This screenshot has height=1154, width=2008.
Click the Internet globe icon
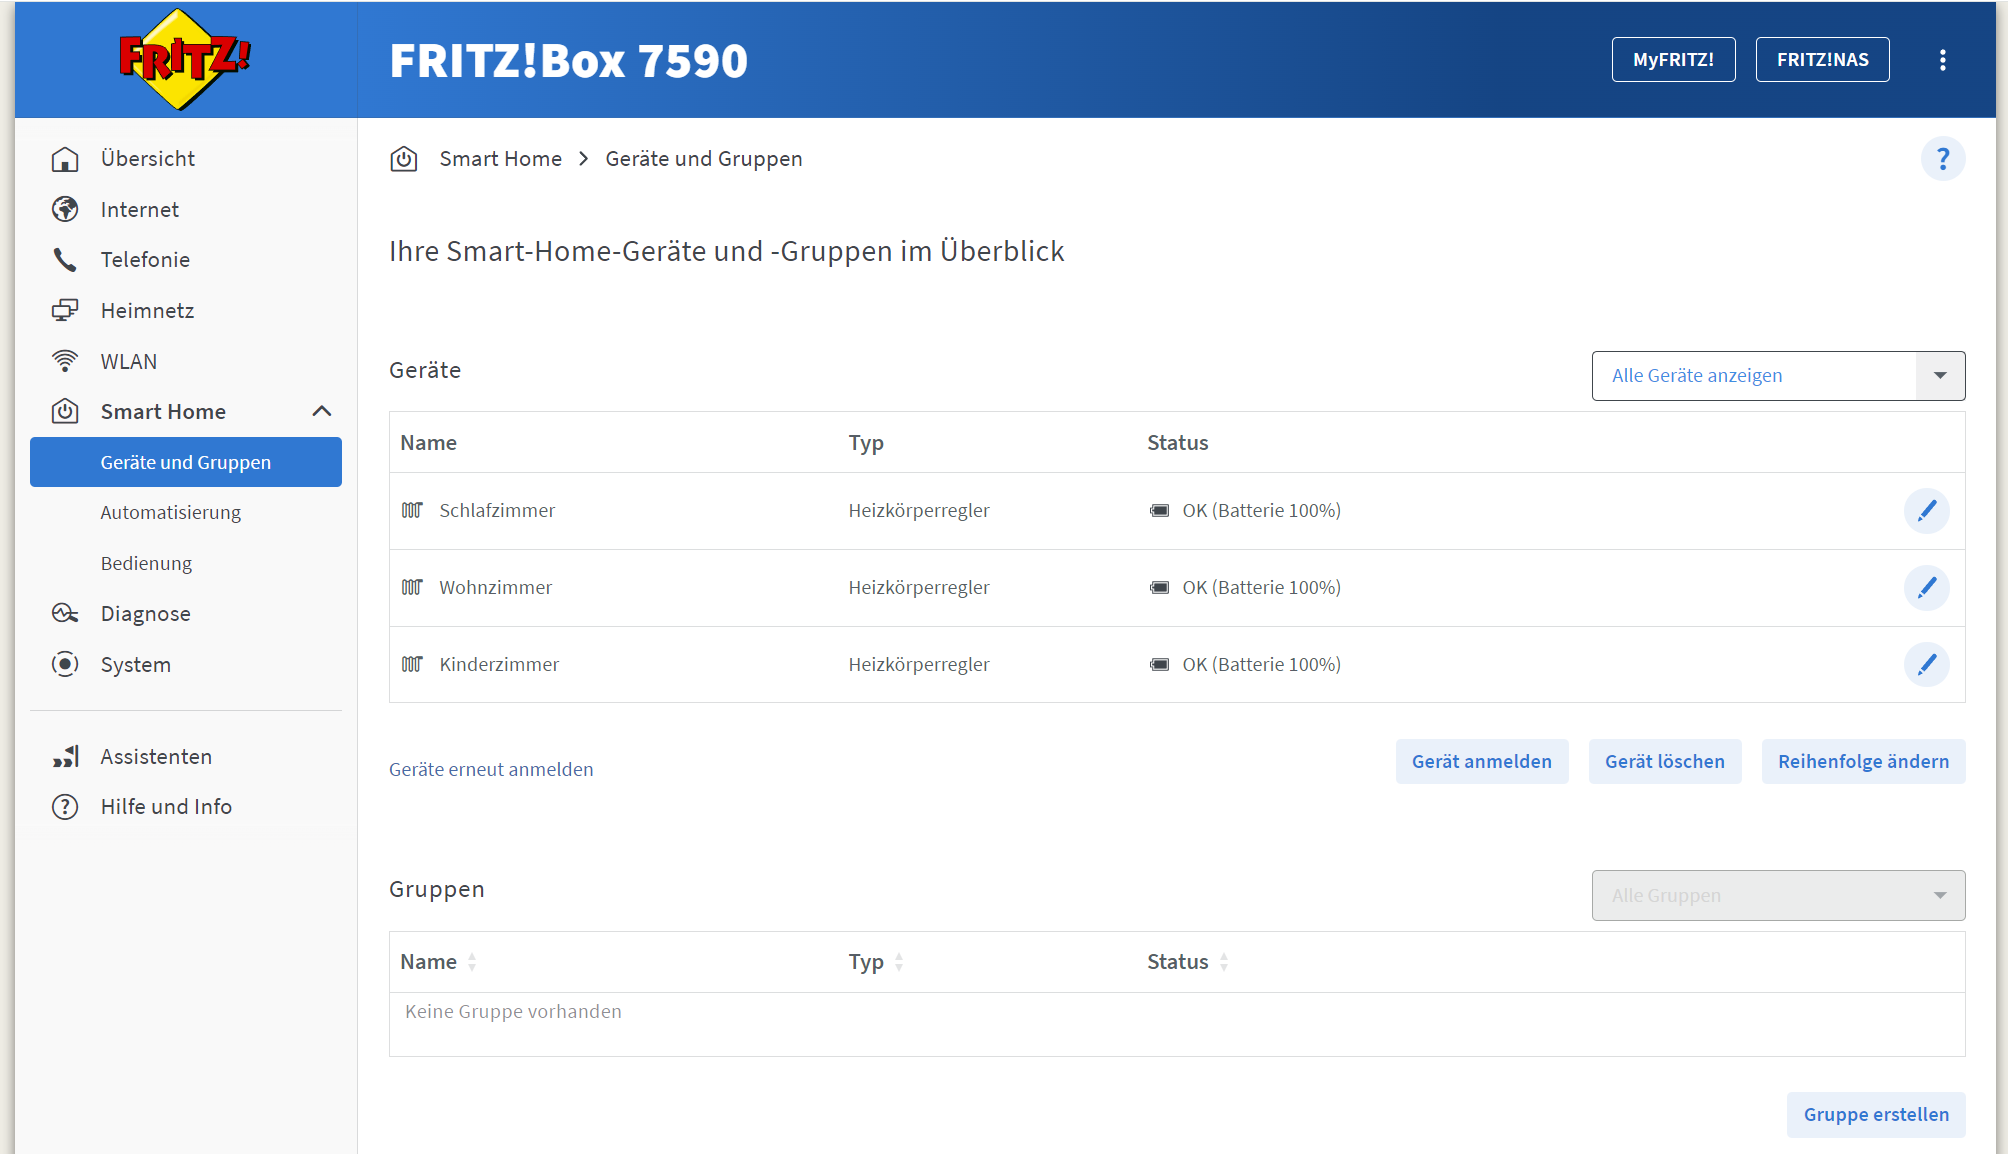[65, 209]
